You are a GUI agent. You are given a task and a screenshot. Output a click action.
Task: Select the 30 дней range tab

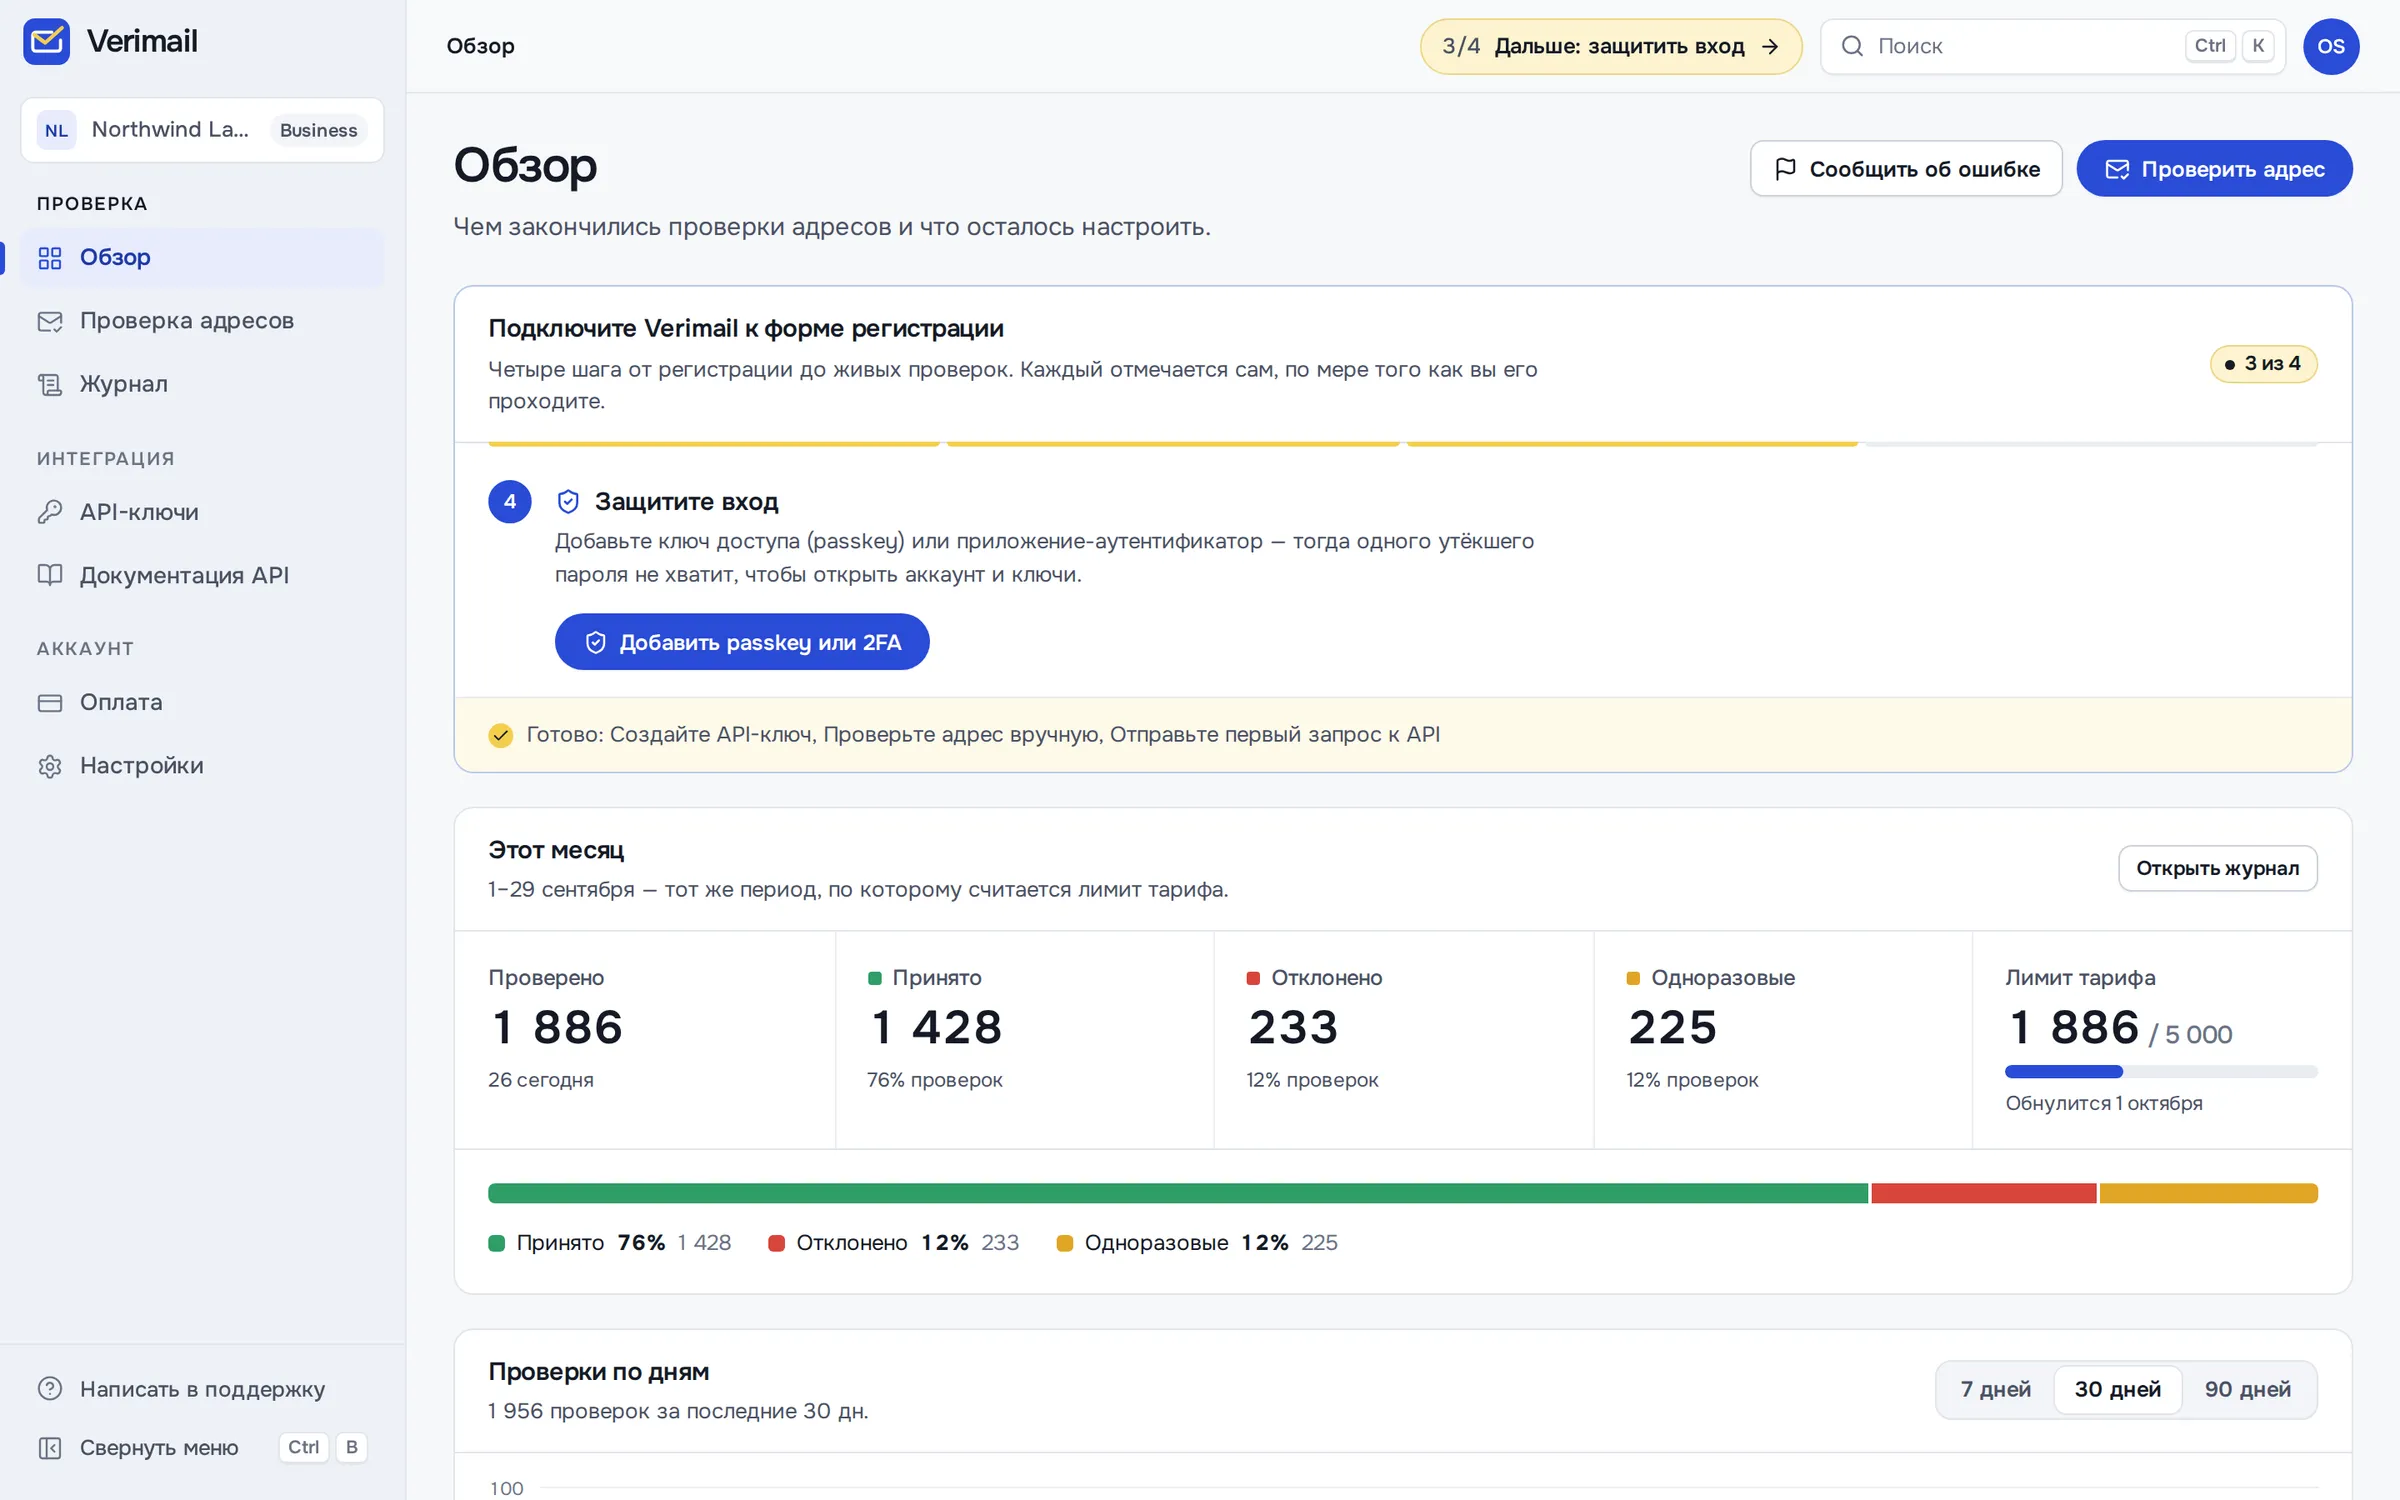pyautogui.click(x=2117, y=1389)
